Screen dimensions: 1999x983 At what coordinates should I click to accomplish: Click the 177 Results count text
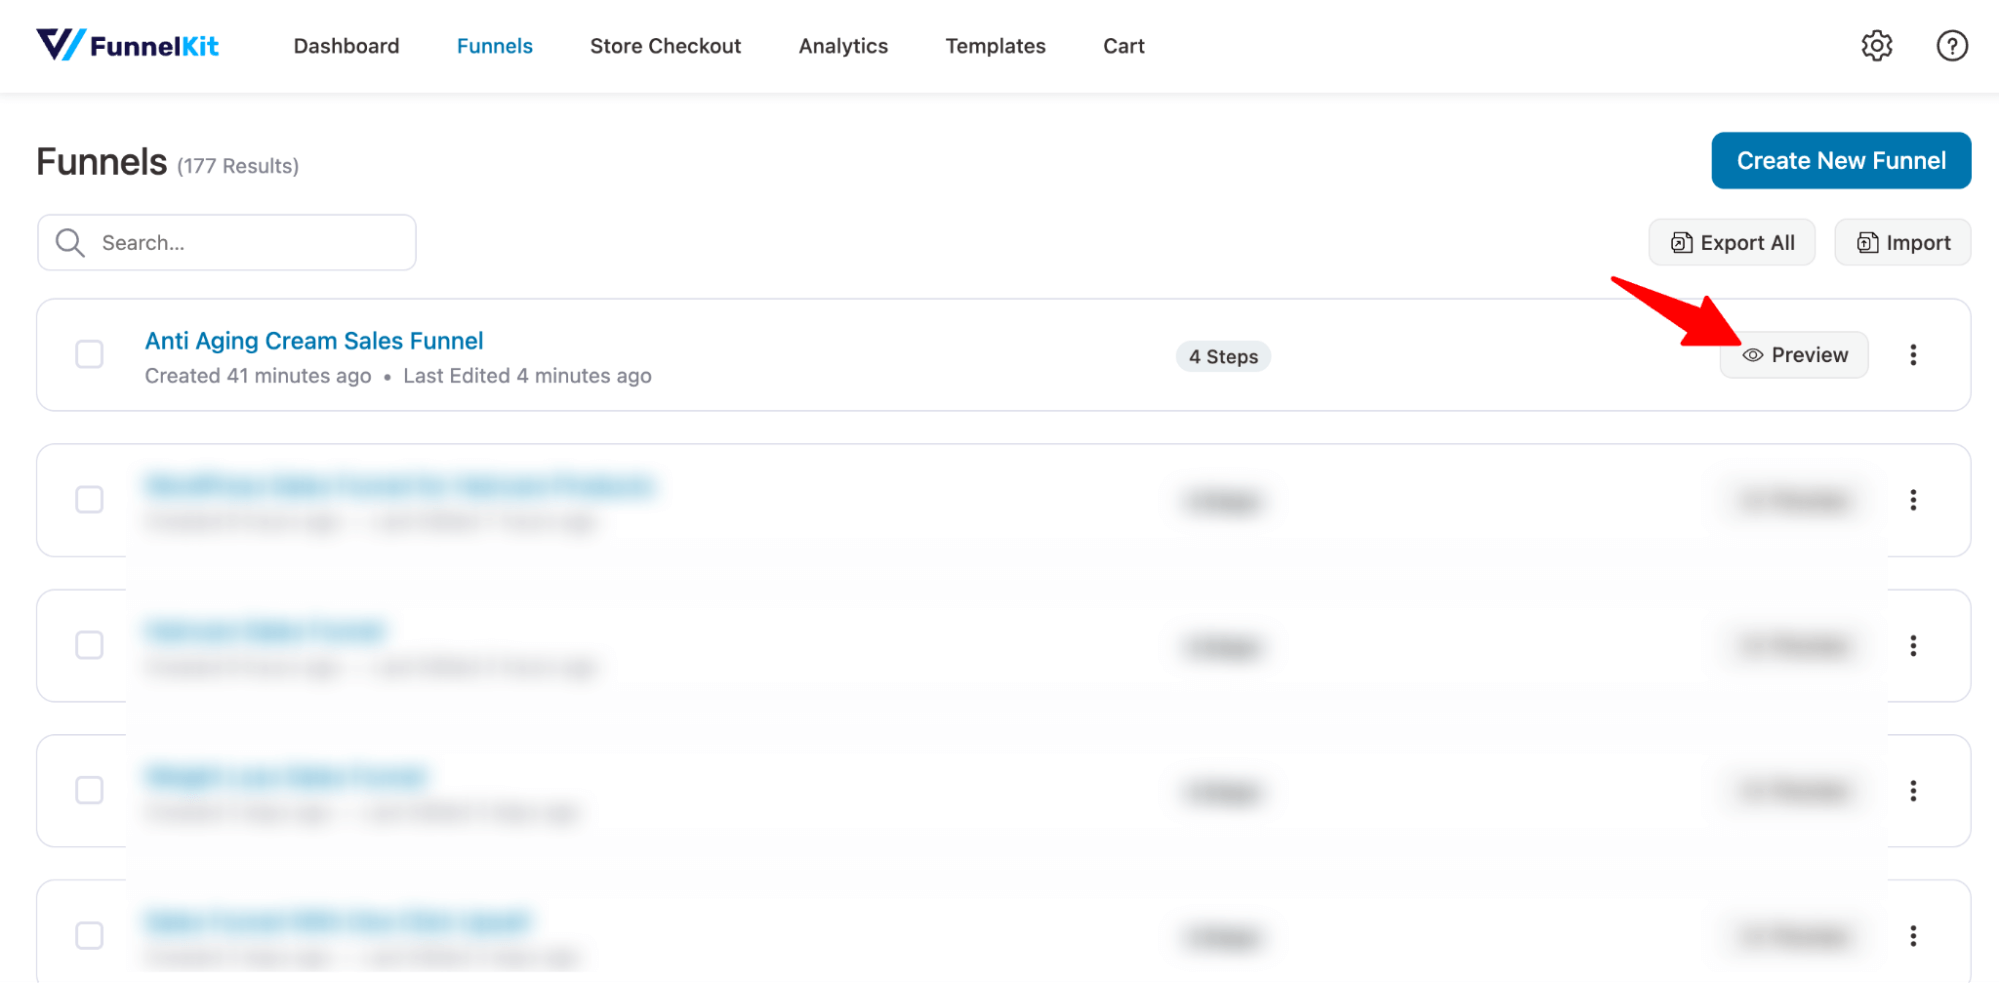[238, 166]
